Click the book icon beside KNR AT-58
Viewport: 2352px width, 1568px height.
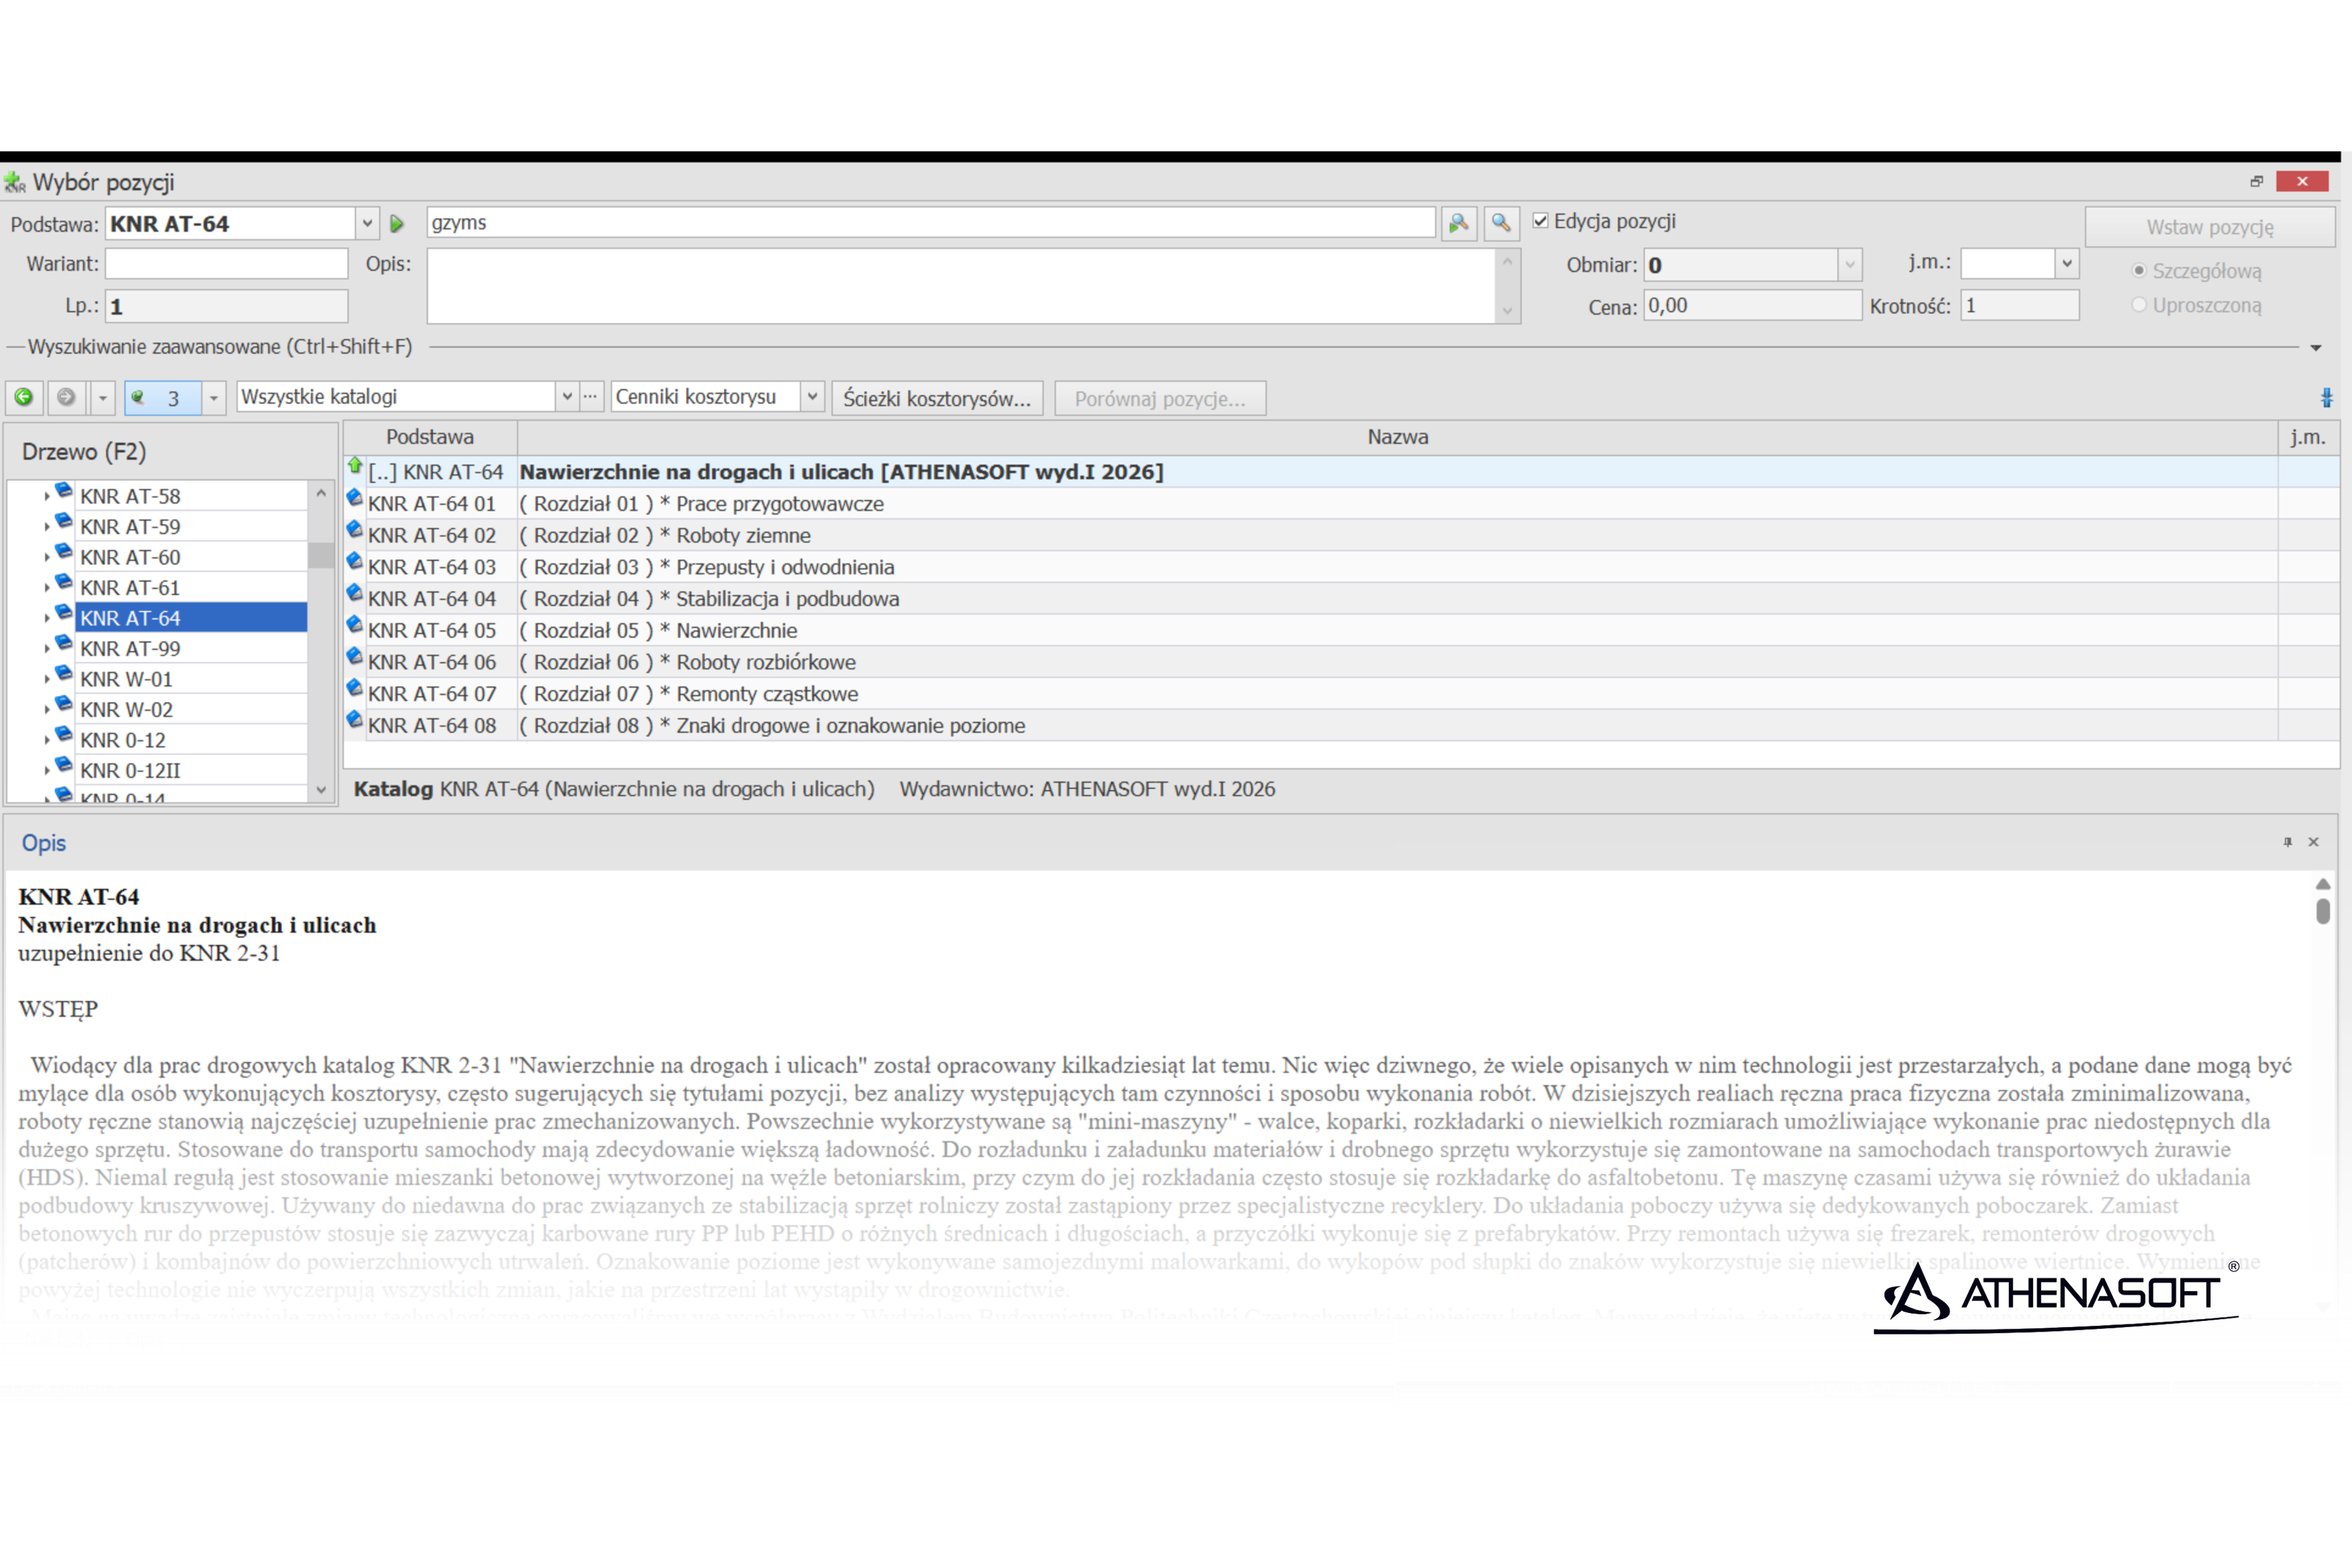point(64,491)
